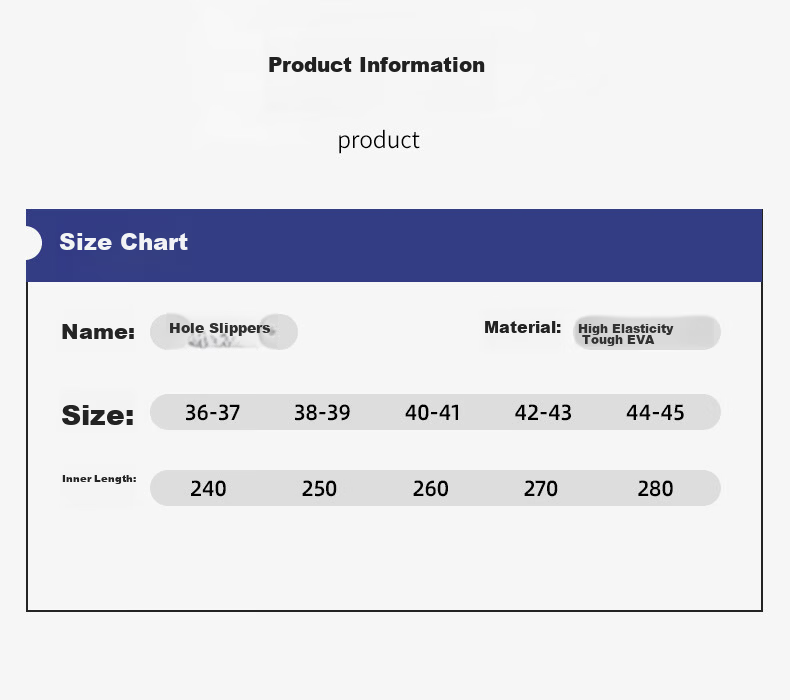Screen dimensions: 790x700
Task: Choose size 36-37
Action: tap(212, 413)
